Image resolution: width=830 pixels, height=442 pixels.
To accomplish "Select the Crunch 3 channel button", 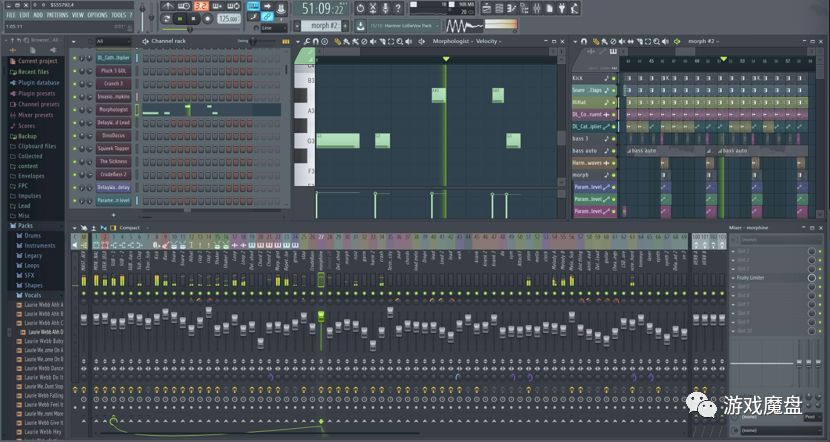I will pyautogui.click(x=114, y=84).
